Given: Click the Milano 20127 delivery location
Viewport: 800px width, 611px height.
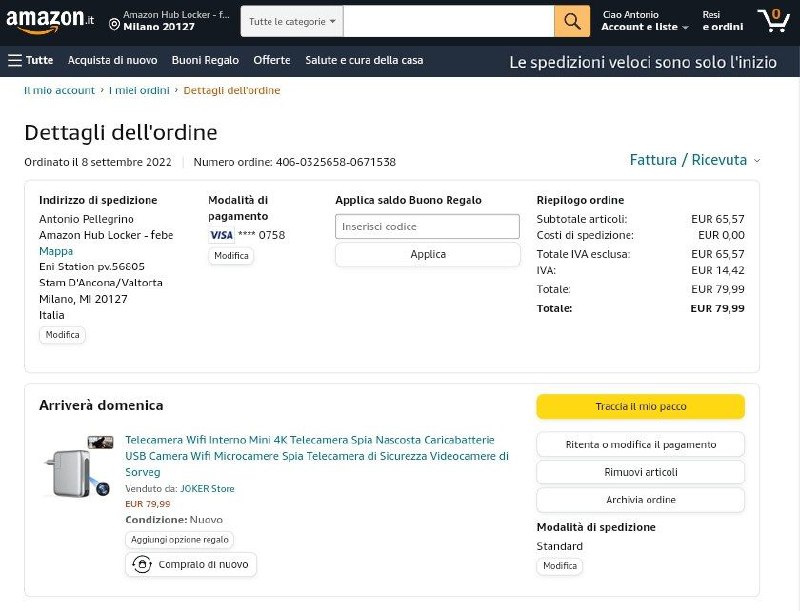Looking at the screenshot, I should coord(159,27).
